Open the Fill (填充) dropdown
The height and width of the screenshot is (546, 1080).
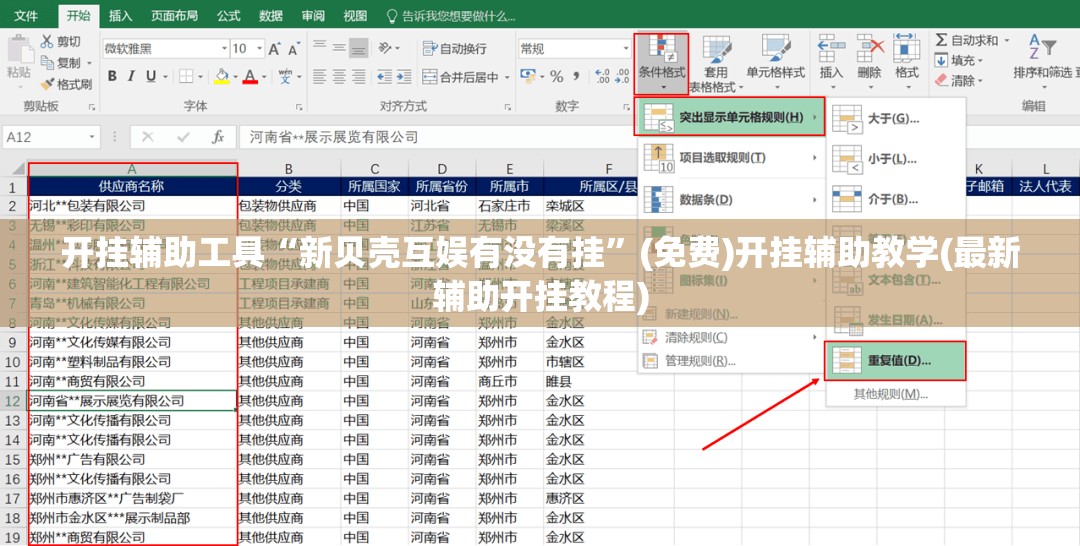(959, 61)
